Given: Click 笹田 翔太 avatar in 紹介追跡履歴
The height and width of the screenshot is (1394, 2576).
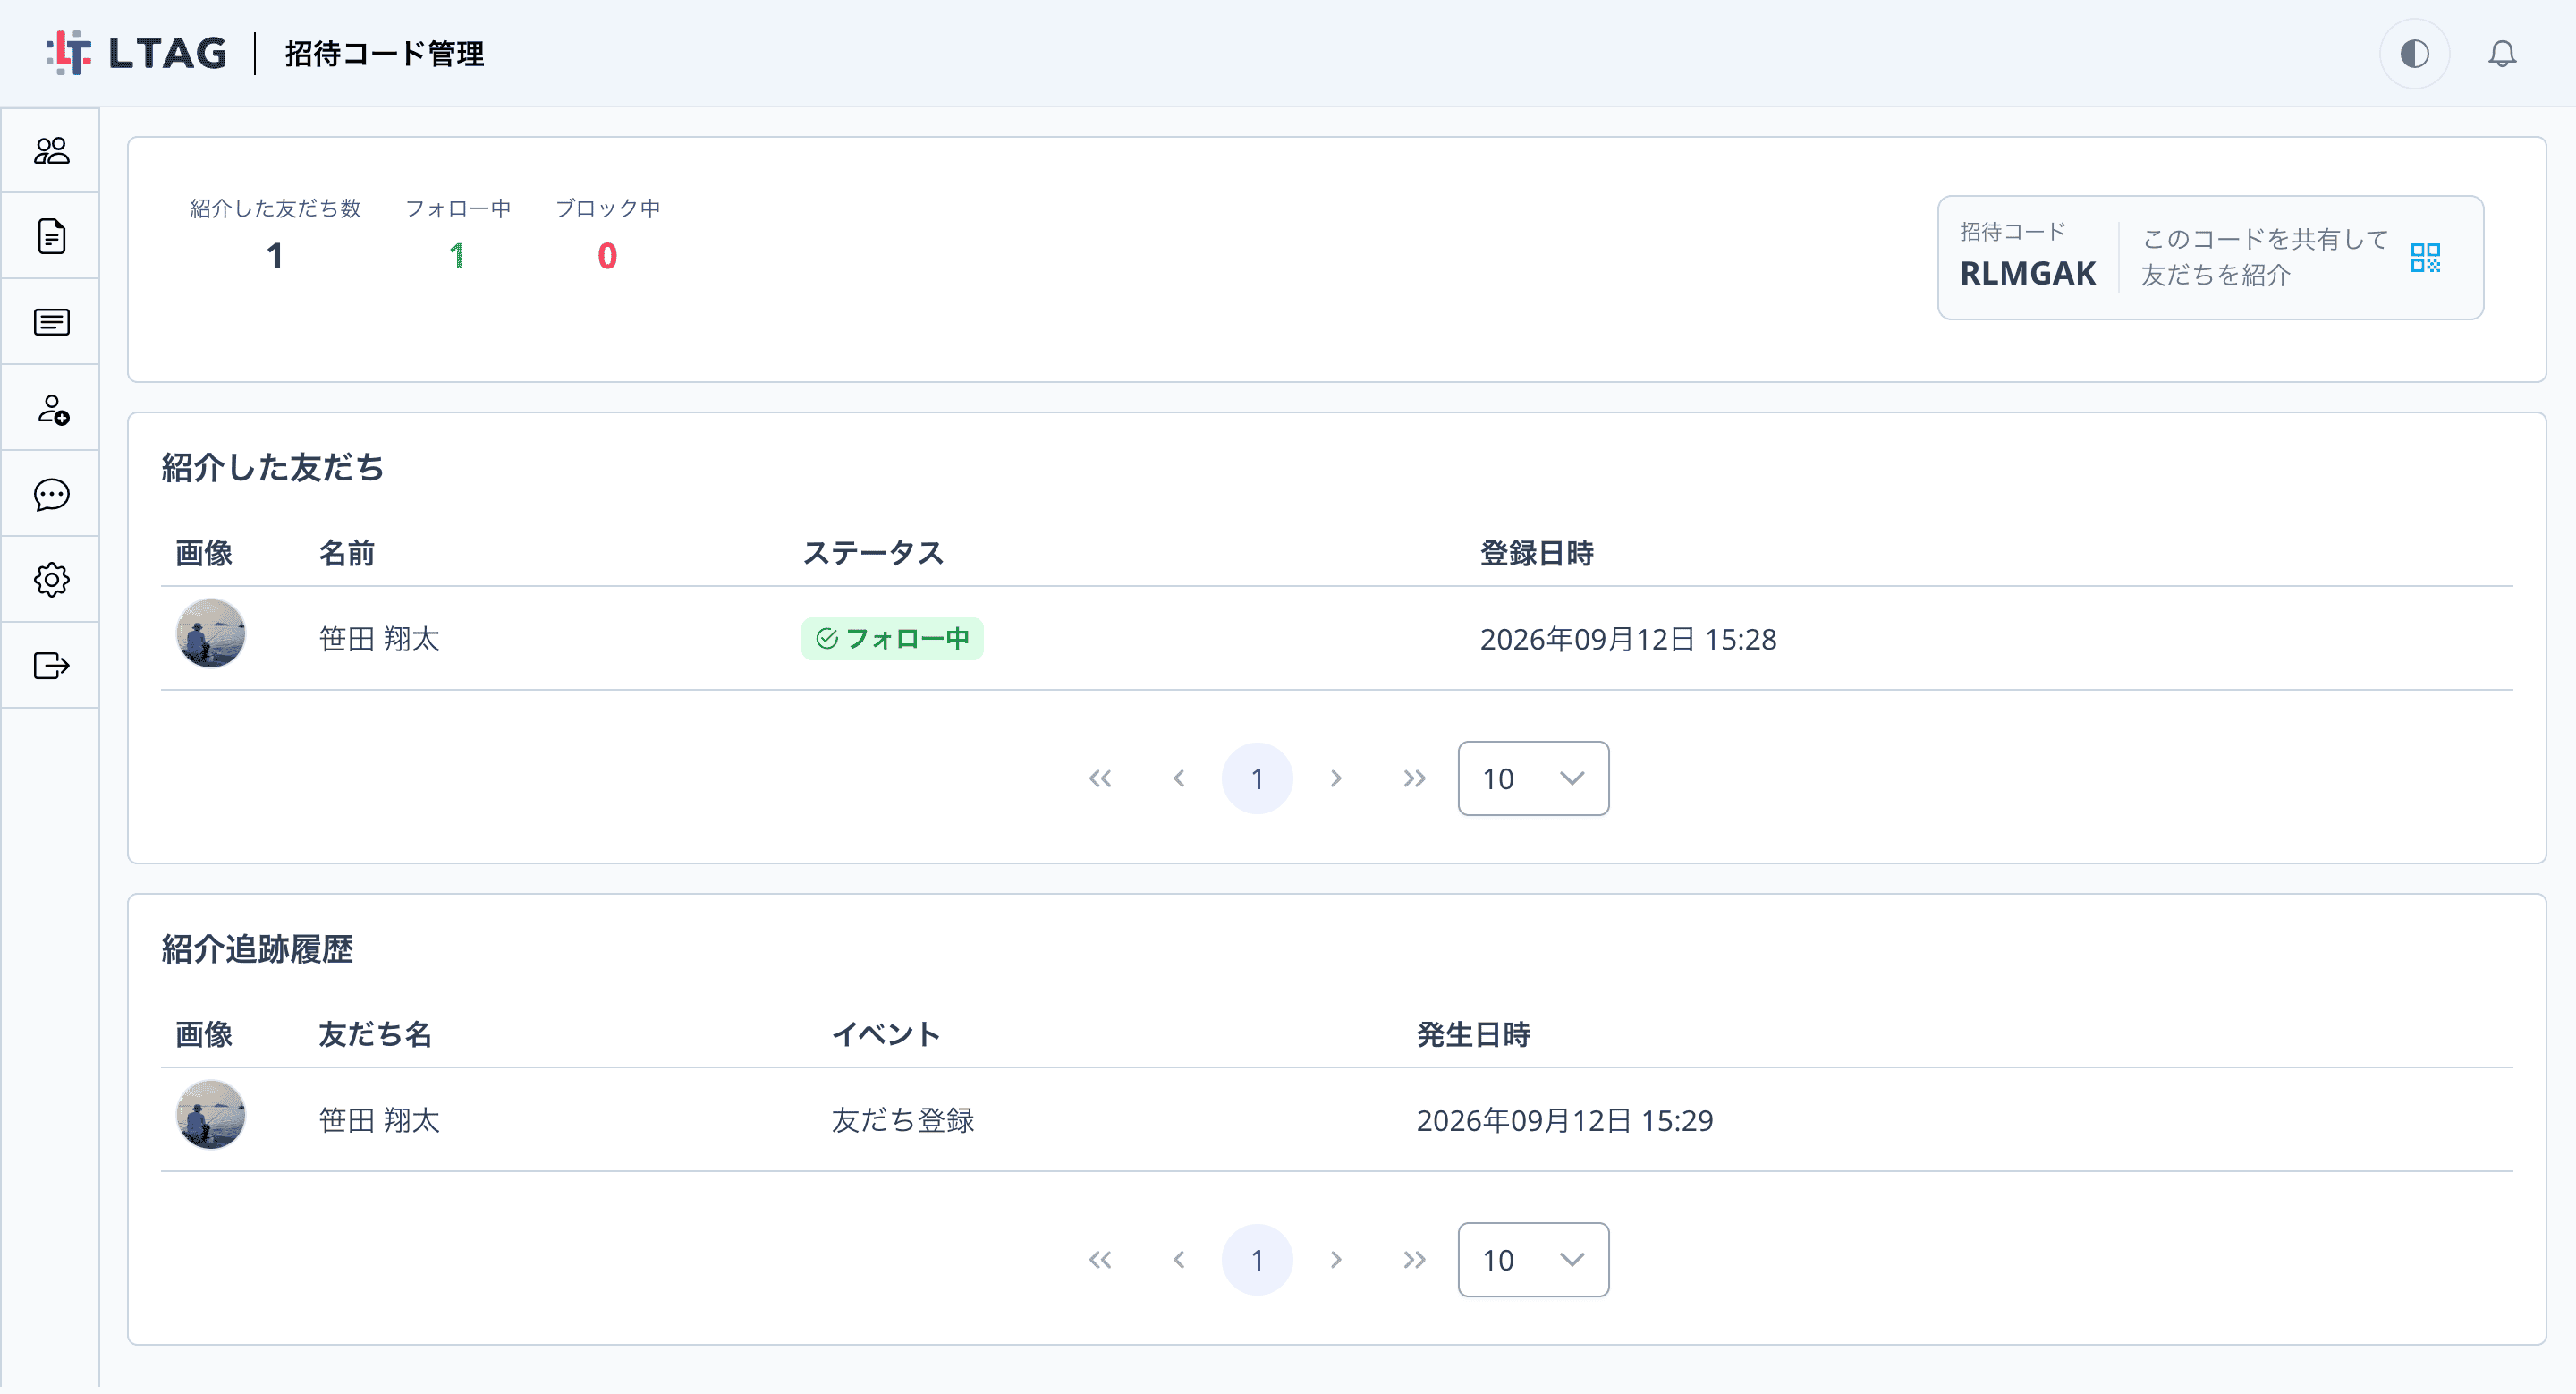Looking at the screenshot, I should pyautogui.click(x=211, y=1114).
